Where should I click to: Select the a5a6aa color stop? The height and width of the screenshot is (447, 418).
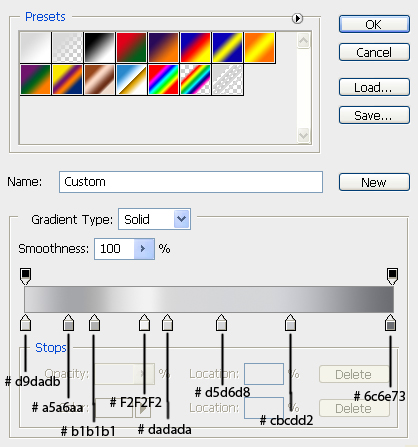(68, 322)
